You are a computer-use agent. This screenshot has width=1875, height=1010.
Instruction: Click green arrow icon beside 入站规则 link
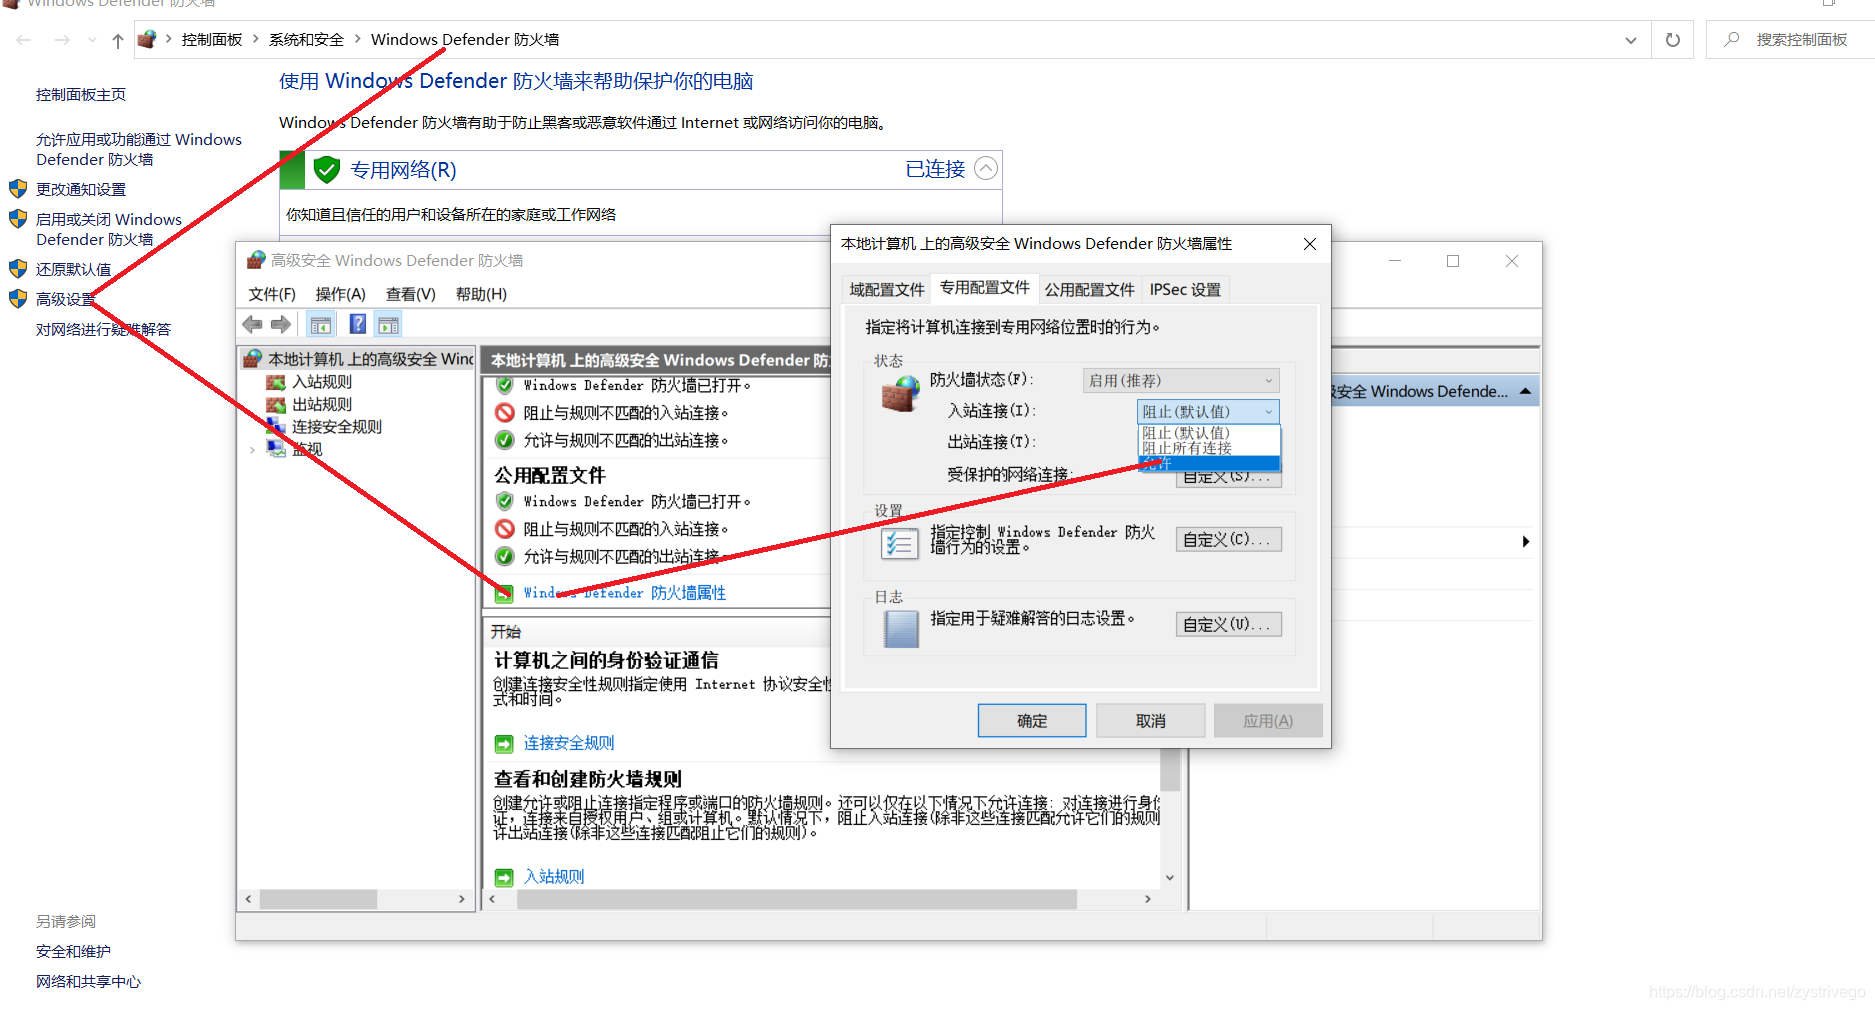(x=504, y=877)
